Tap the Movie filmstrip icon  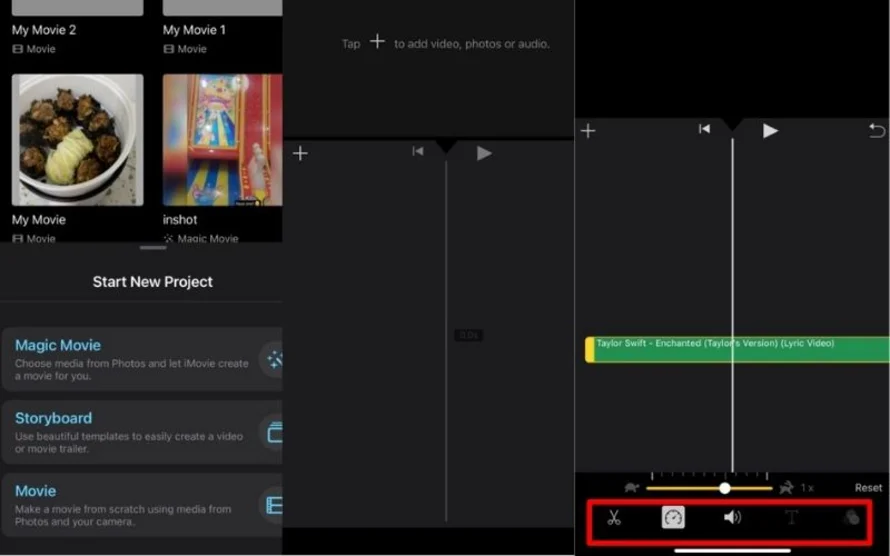(274, 505)
